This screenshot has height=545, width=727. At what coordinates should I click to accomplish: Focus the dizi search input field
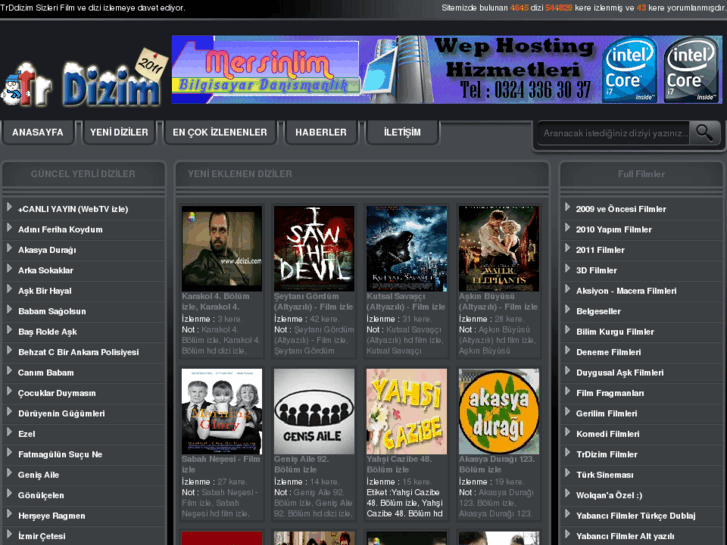click(x=614, y=134)
